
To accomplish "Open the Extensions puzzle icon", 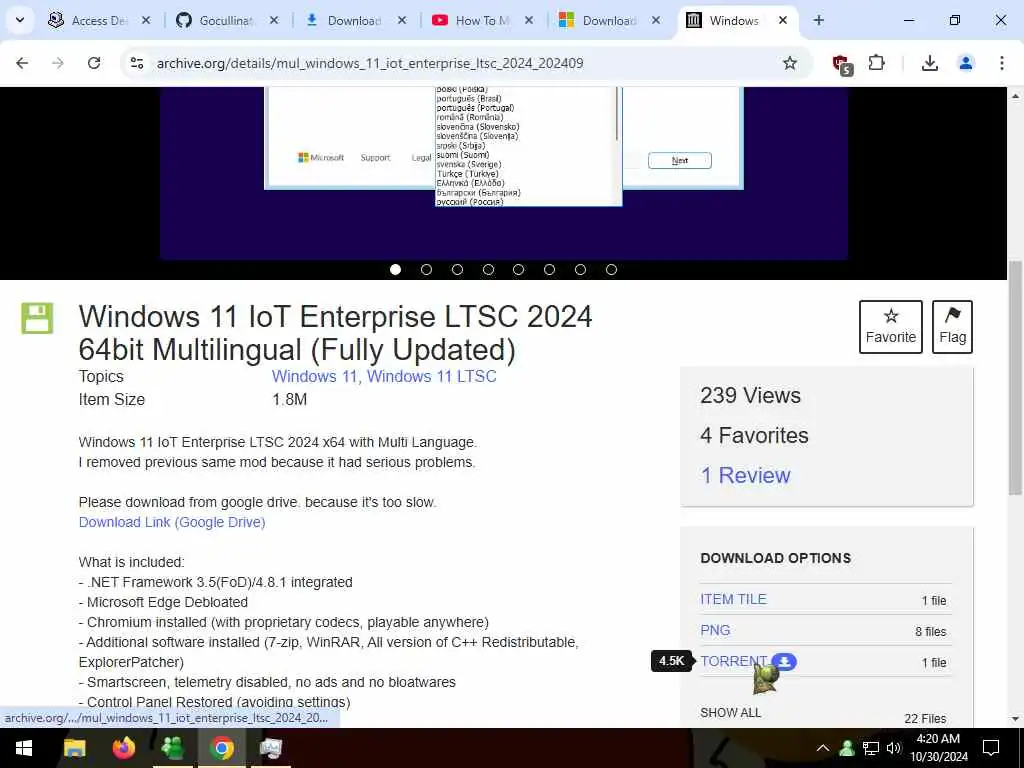I will click(876, 63).
